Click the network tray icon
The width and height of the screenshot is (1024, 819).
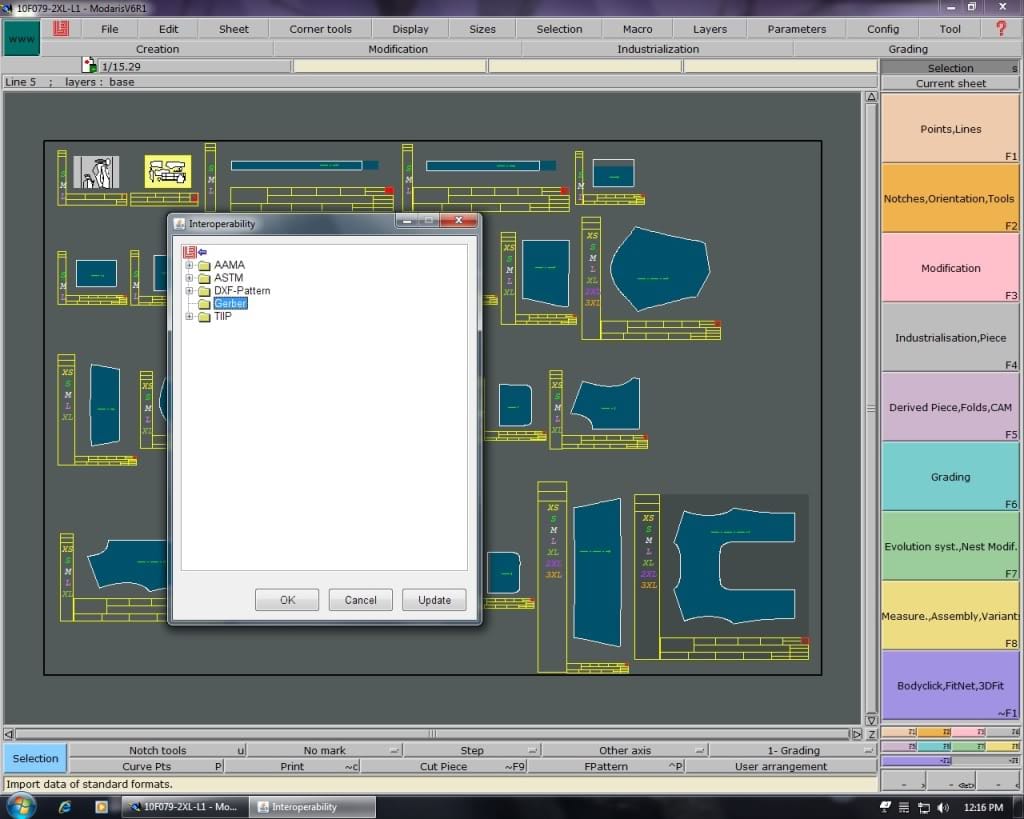[x=924, y=808]
